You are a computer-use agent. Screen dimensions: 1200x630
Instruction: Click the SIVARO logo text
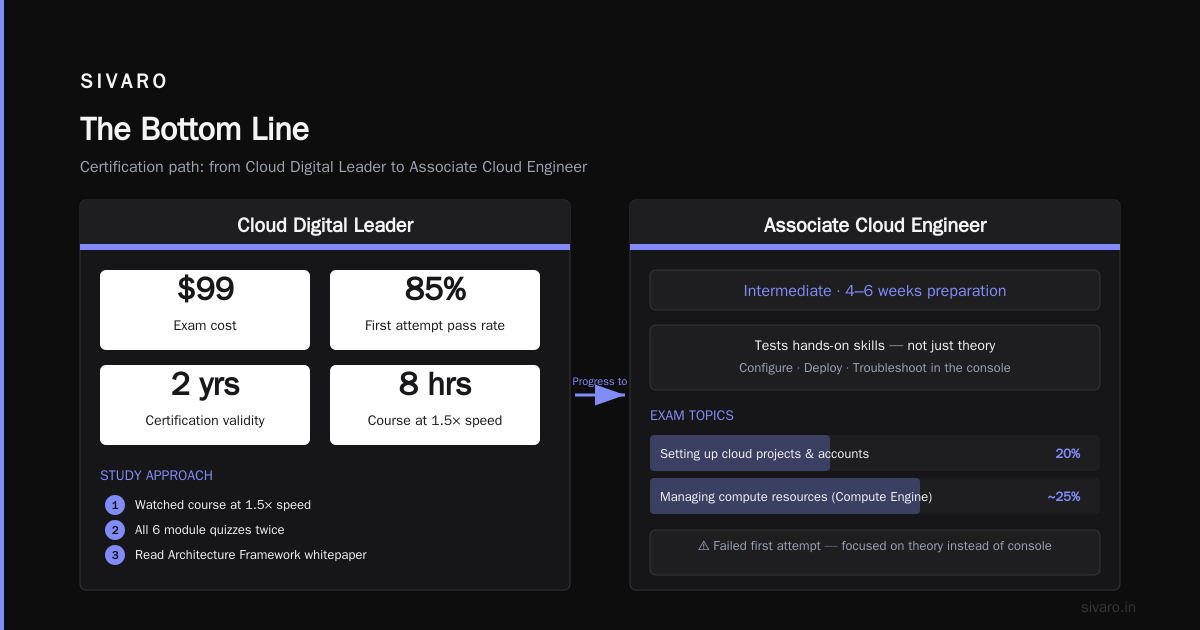124,82
